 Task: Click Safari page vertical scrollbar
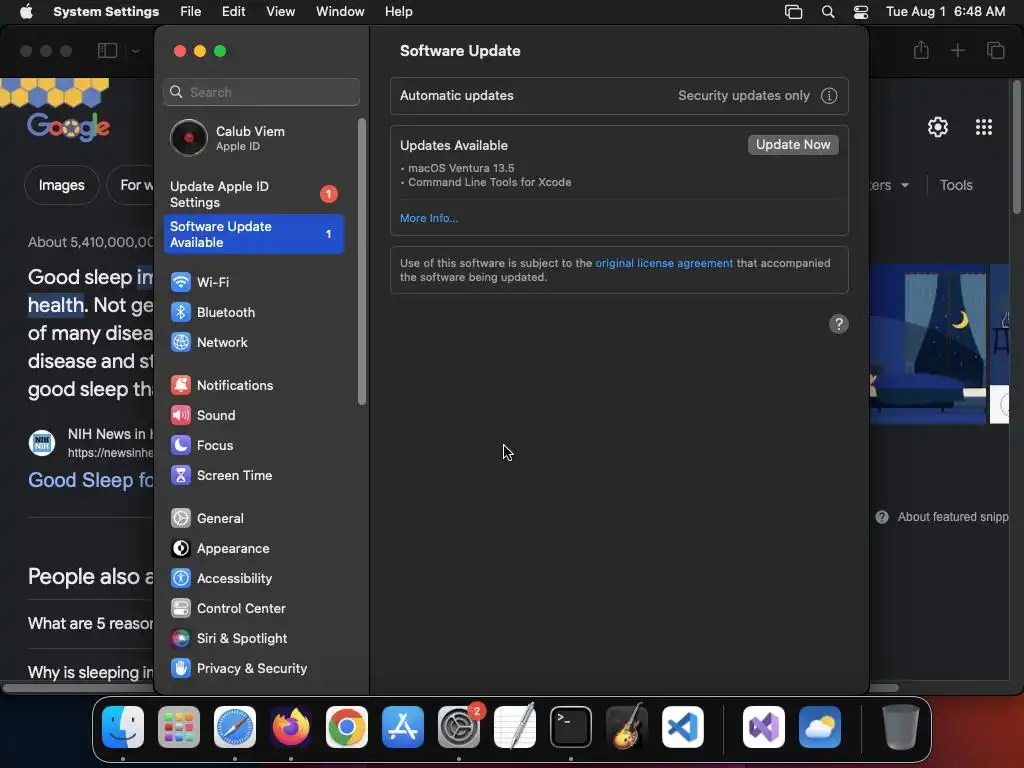point(1017,146)
